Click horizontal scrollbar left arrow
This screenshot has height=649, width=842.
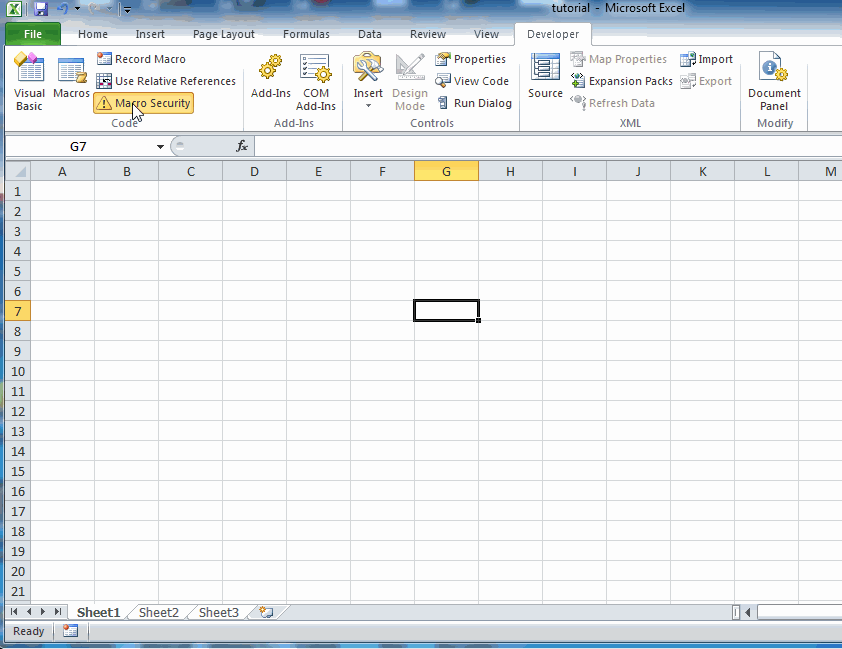click(x=747, y=612)
